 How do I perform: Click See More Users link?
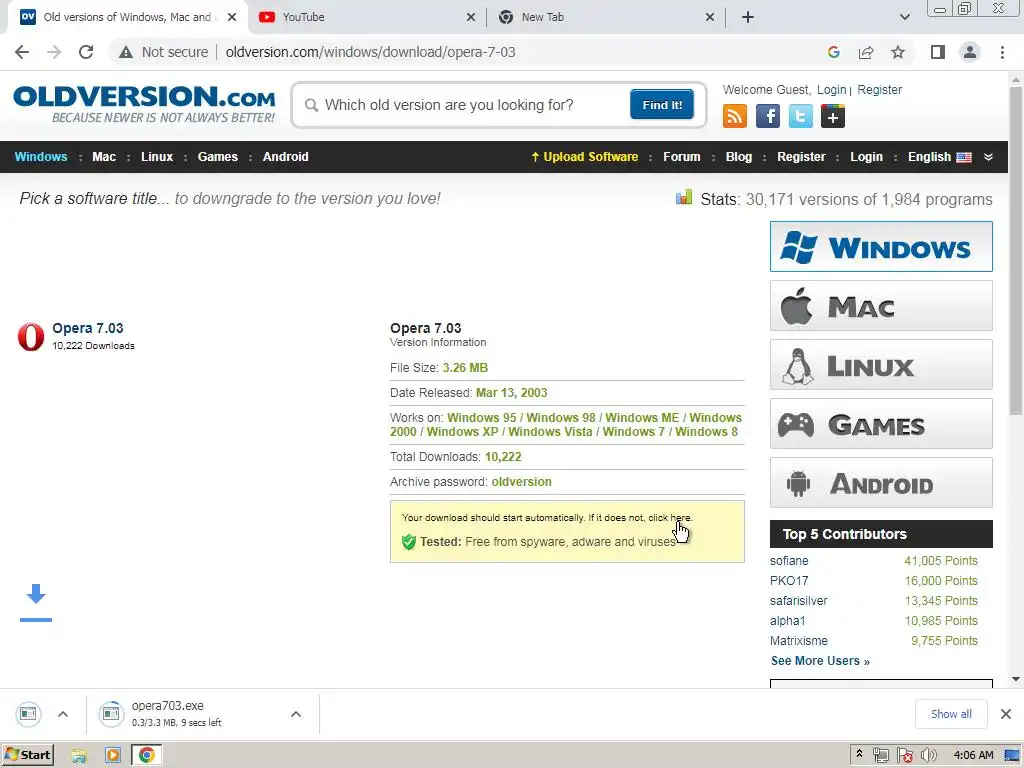pos(820,661)
